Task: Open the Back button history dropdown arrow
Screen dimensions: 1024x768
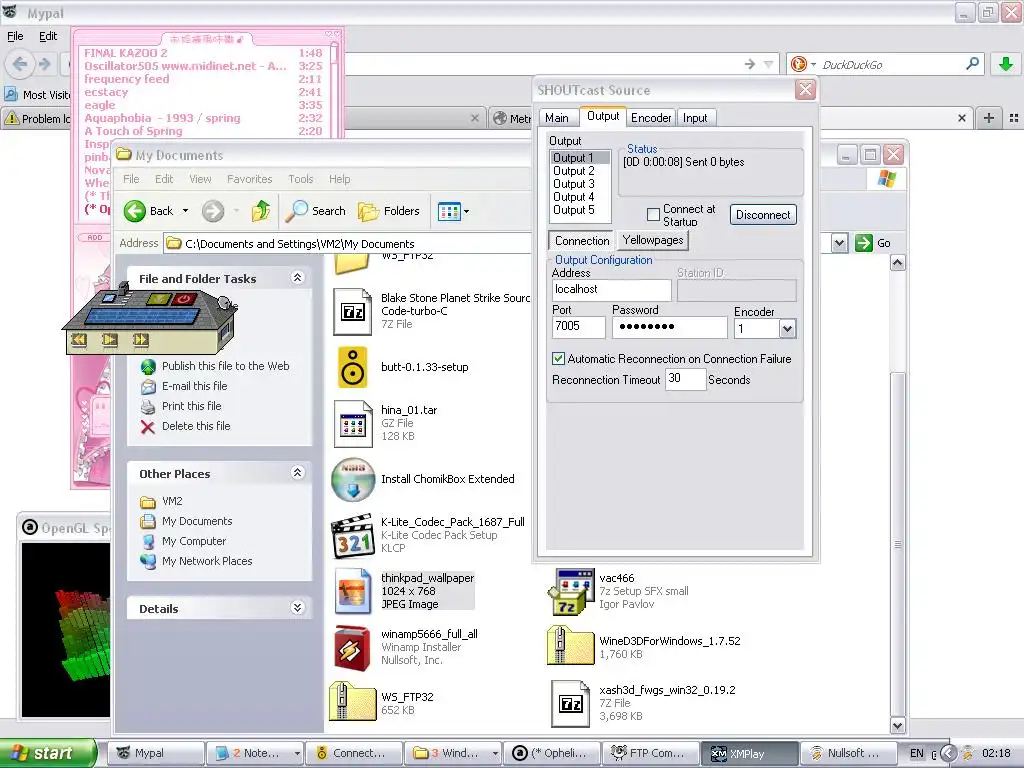Action: (x=185, y=211)
